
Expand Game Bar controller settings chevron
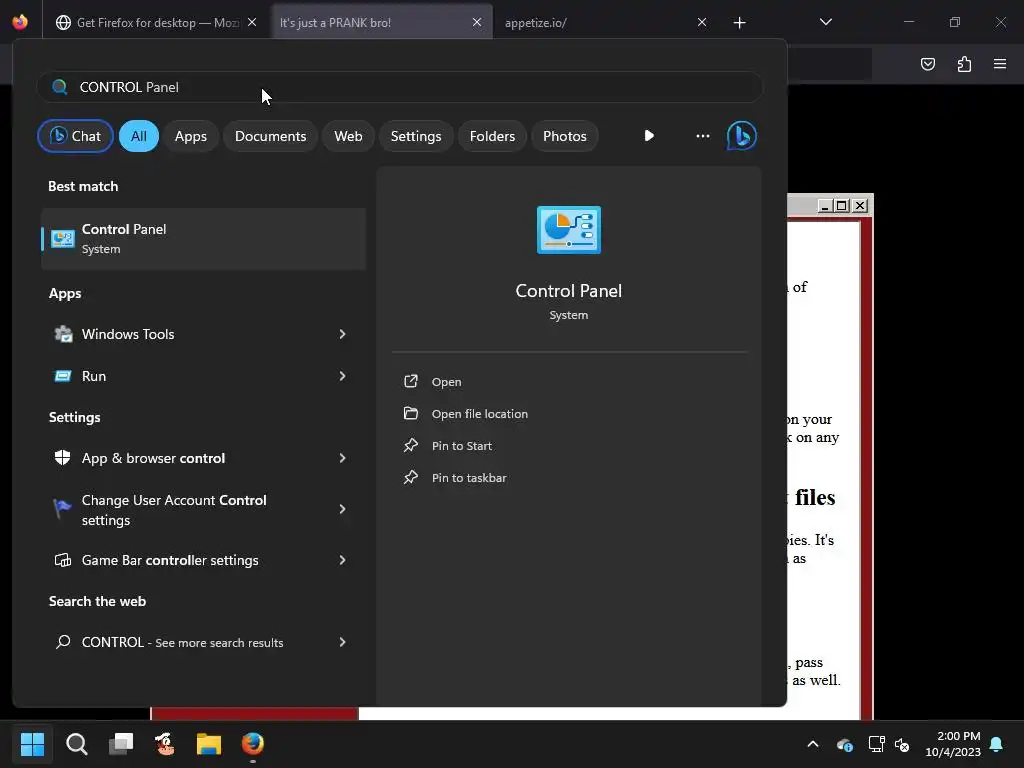point(342,560)
